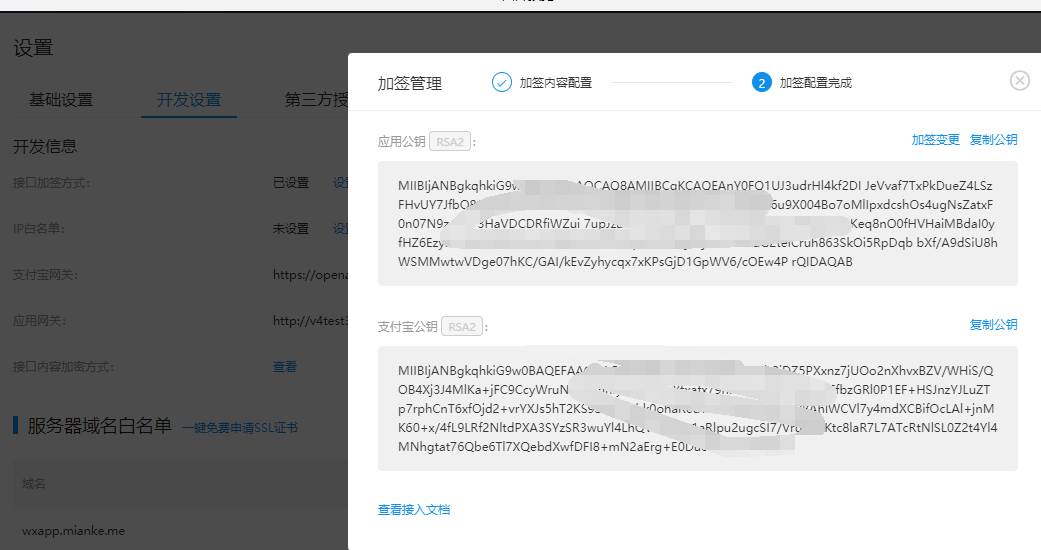Switch to 第三方授权 tab
The width and height of the screenshot is (1041, 550).
tap(317, 100)
